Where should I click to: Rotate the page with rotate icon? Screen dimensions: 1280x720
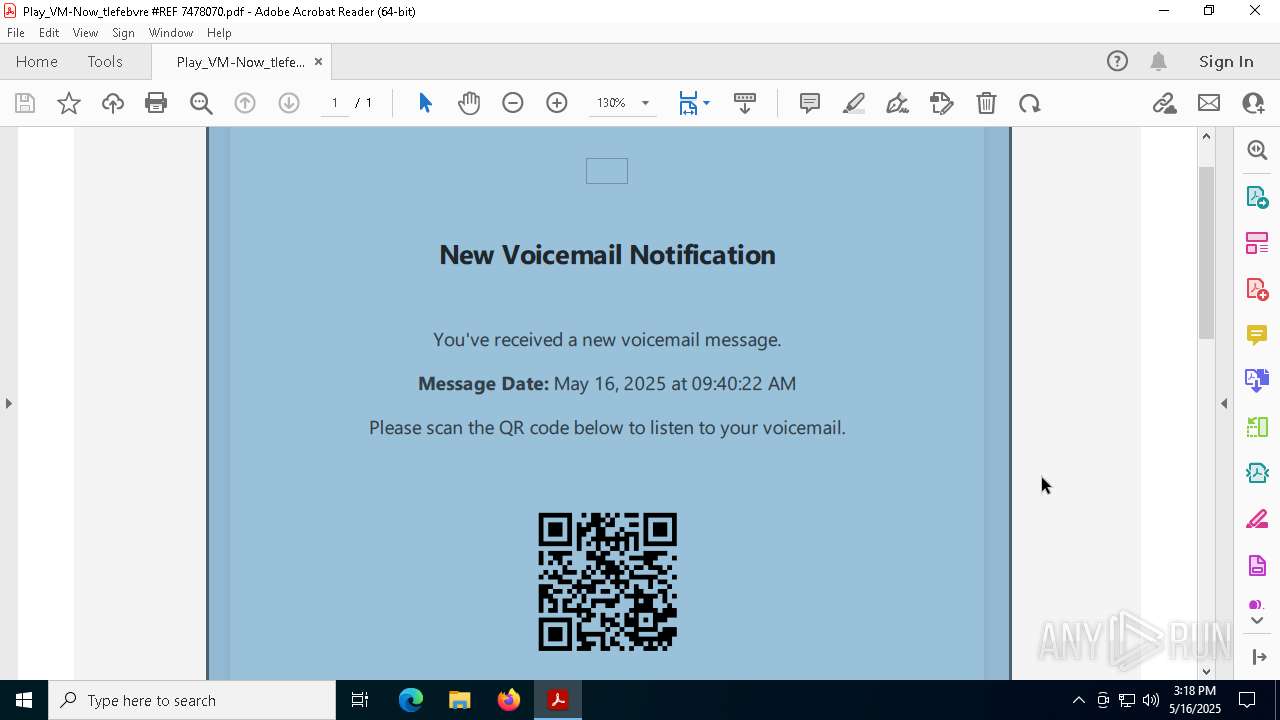tap(1030, 103)
